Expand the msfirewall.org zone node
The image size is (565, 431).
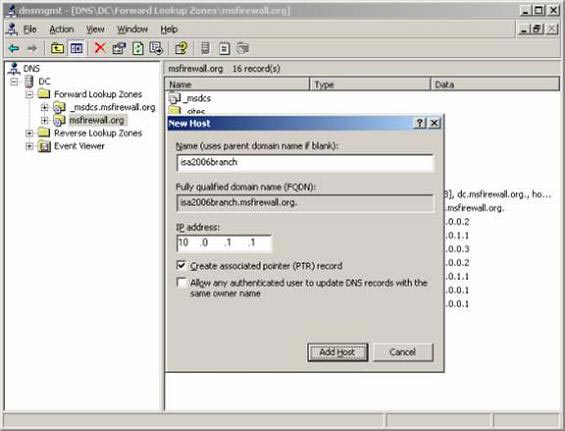[44, 120]
